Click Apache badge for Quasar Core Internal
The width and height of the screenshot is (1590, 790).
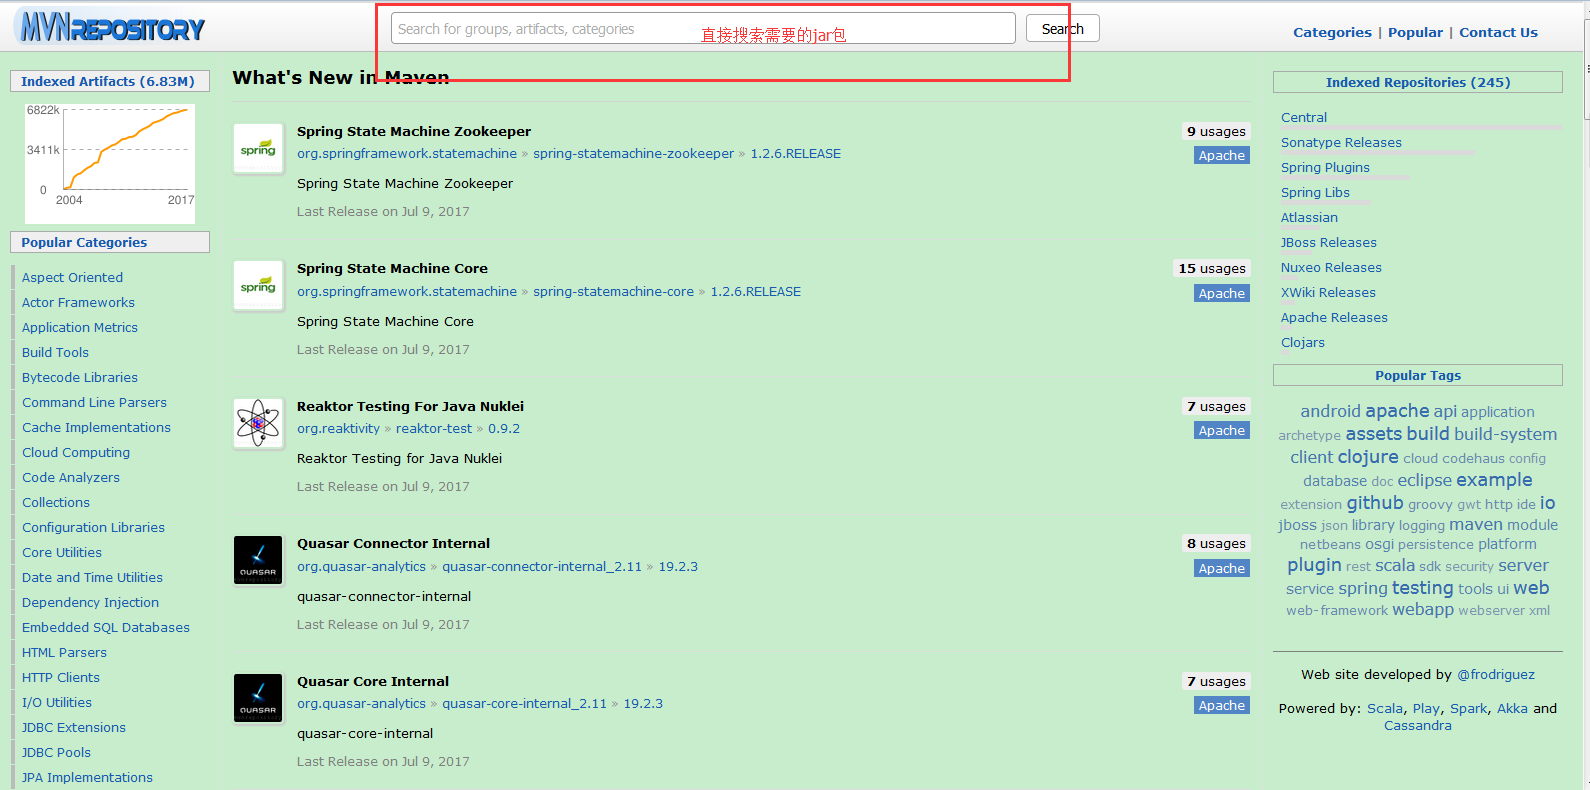pos(1222,705)
